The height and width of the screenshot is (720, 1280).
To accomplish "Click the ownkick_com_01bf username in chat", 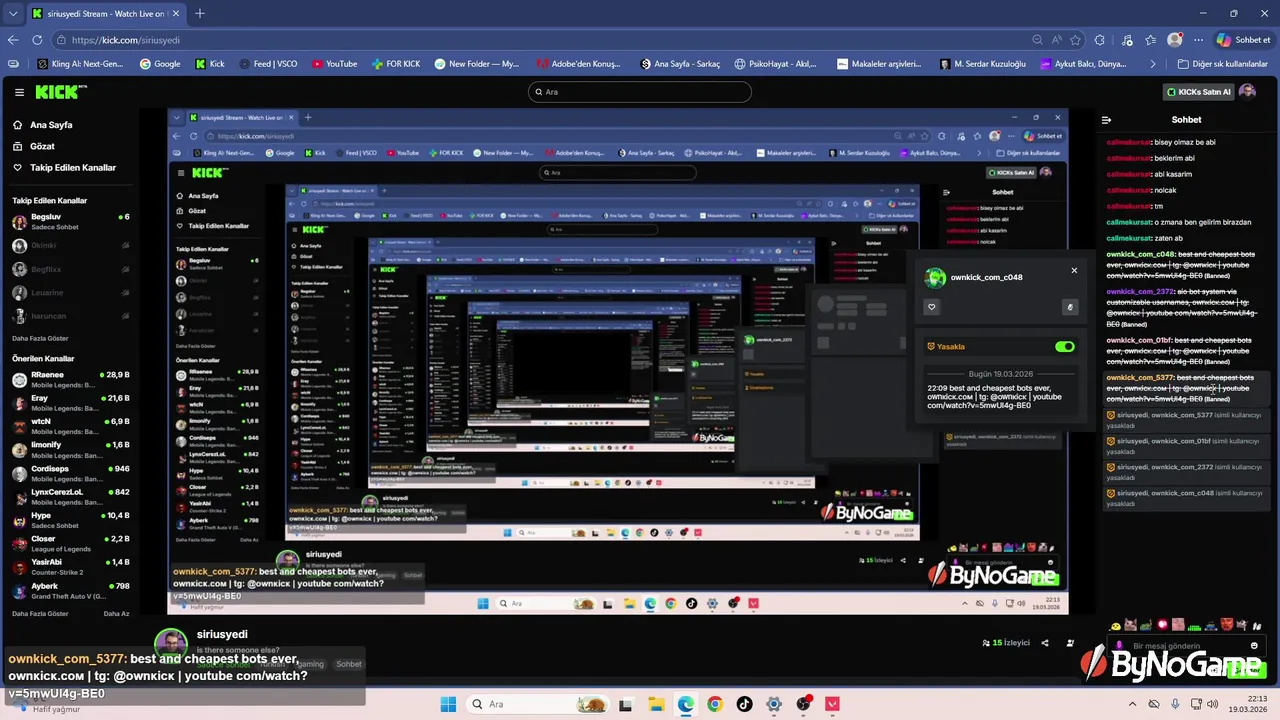I will [x=1139, y=340].
